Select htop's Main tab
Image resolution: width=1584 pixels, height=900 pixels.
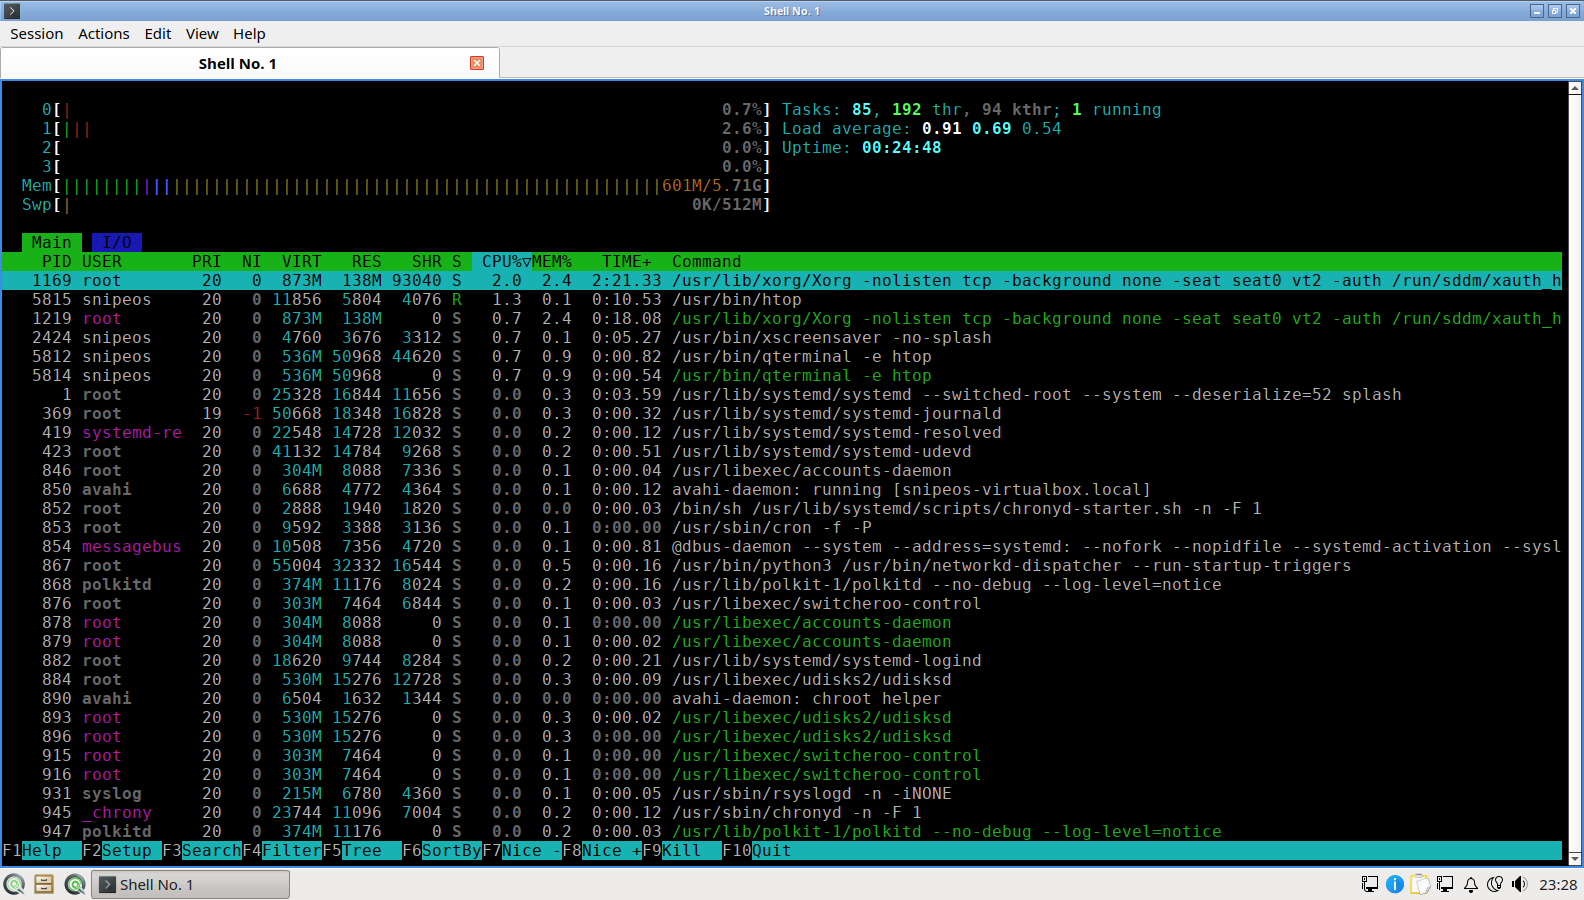[52, 242]
